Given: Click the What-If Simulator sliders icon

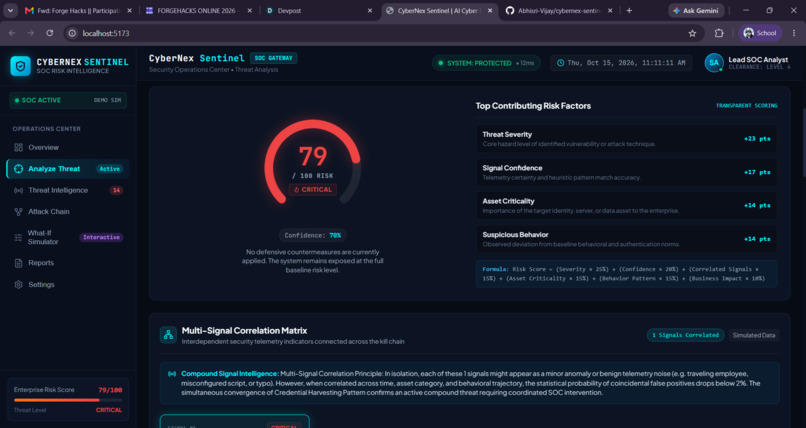Looking at the screenshot, I should tap(19, 237).
